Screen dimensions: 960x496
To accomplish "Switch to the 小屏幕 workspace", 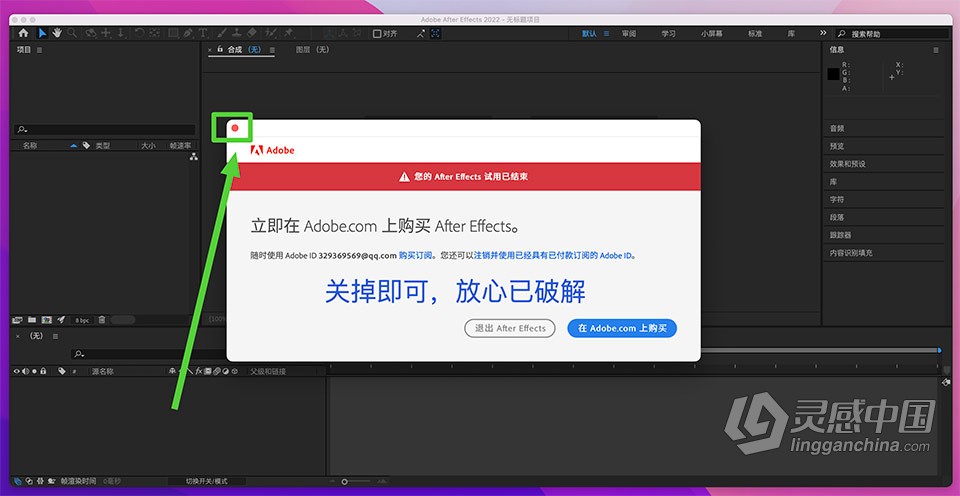I will [711, 34].
